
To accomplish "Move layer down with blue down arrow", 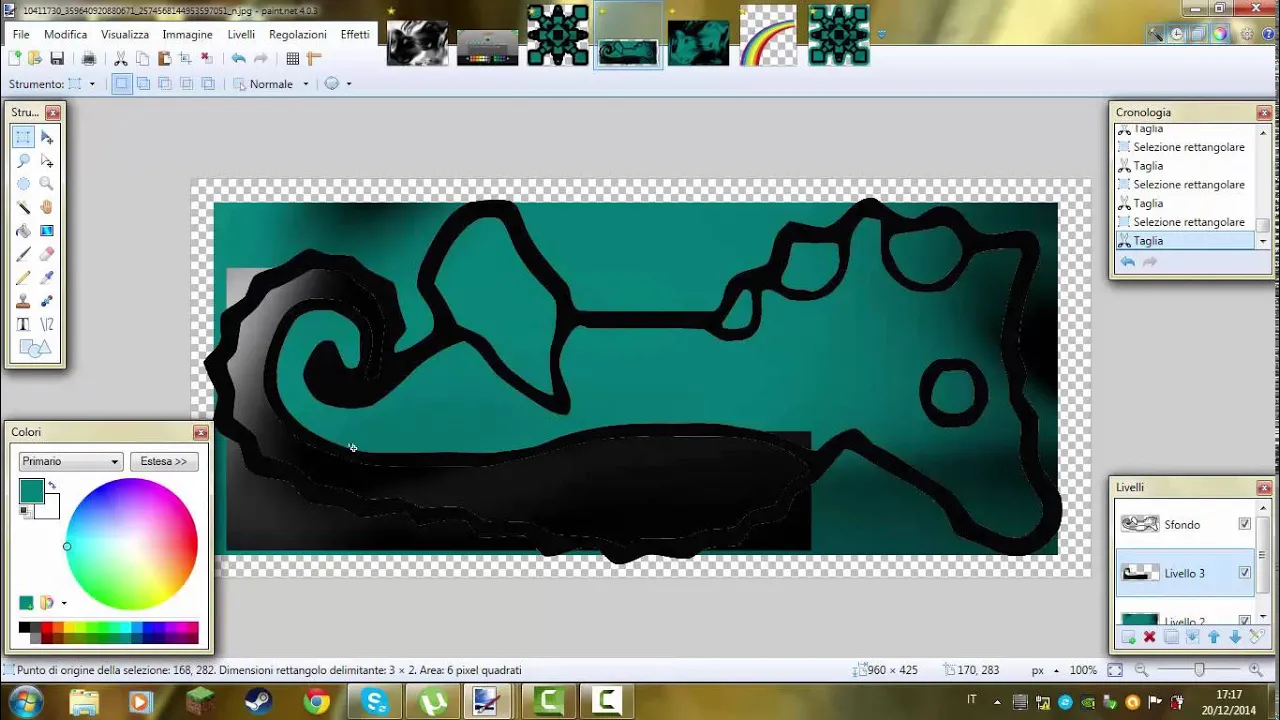I will pos(1235,637).
